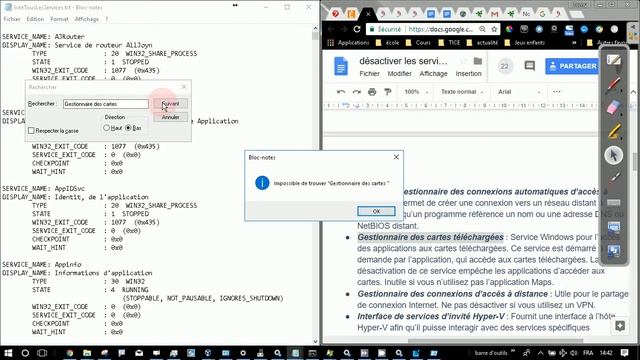Click OK in the Bloc-notes message box

point(376,211)
